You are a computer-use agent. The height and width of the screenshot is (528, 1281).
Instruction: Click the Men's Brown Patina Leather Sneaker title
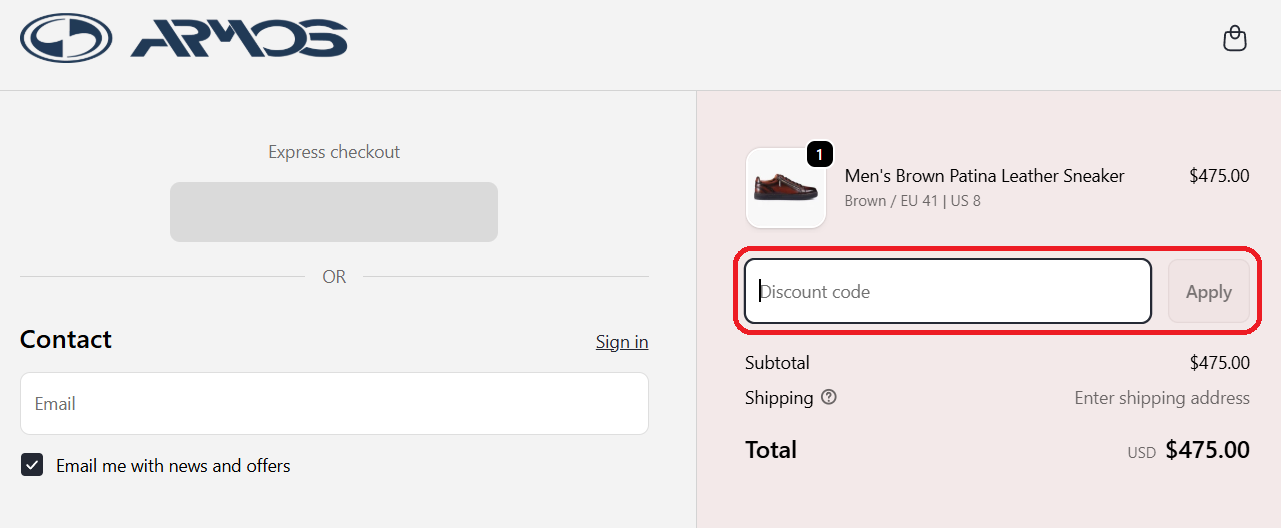pos(984,176)
